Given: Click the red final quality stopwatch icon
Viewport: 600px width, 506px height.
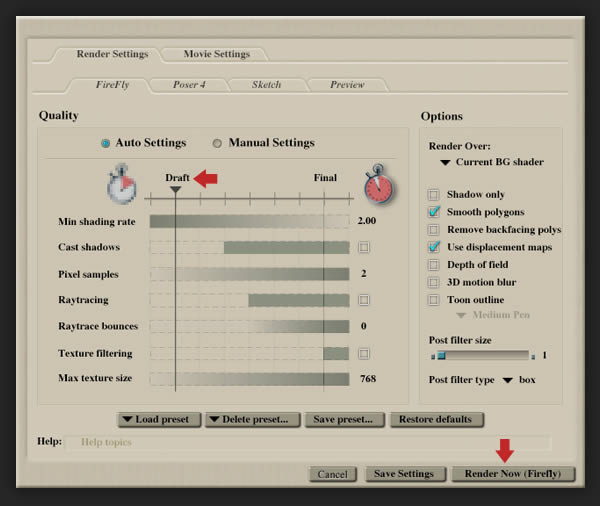Looking at the screenshot, I should [379, 184].
